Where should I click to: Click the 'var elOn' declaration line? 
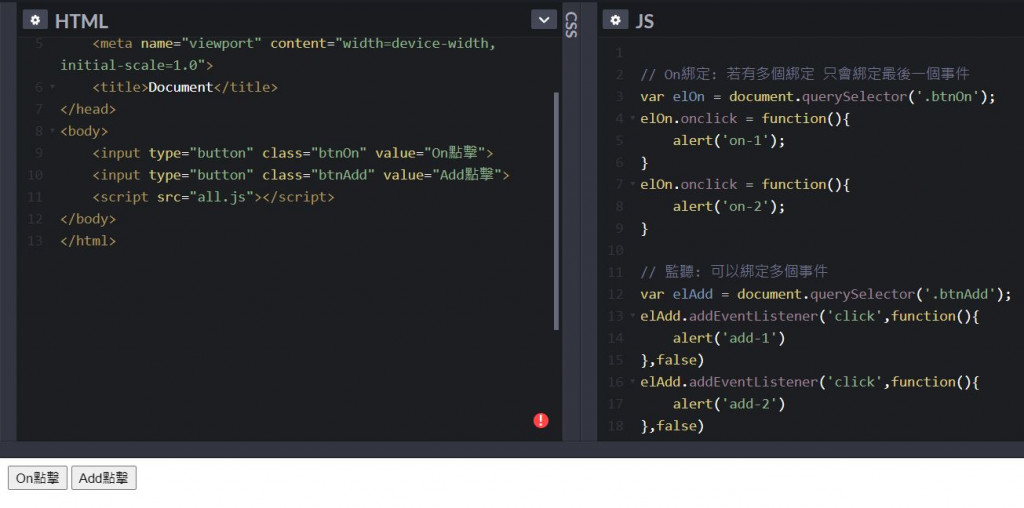[x=818, y=97]
